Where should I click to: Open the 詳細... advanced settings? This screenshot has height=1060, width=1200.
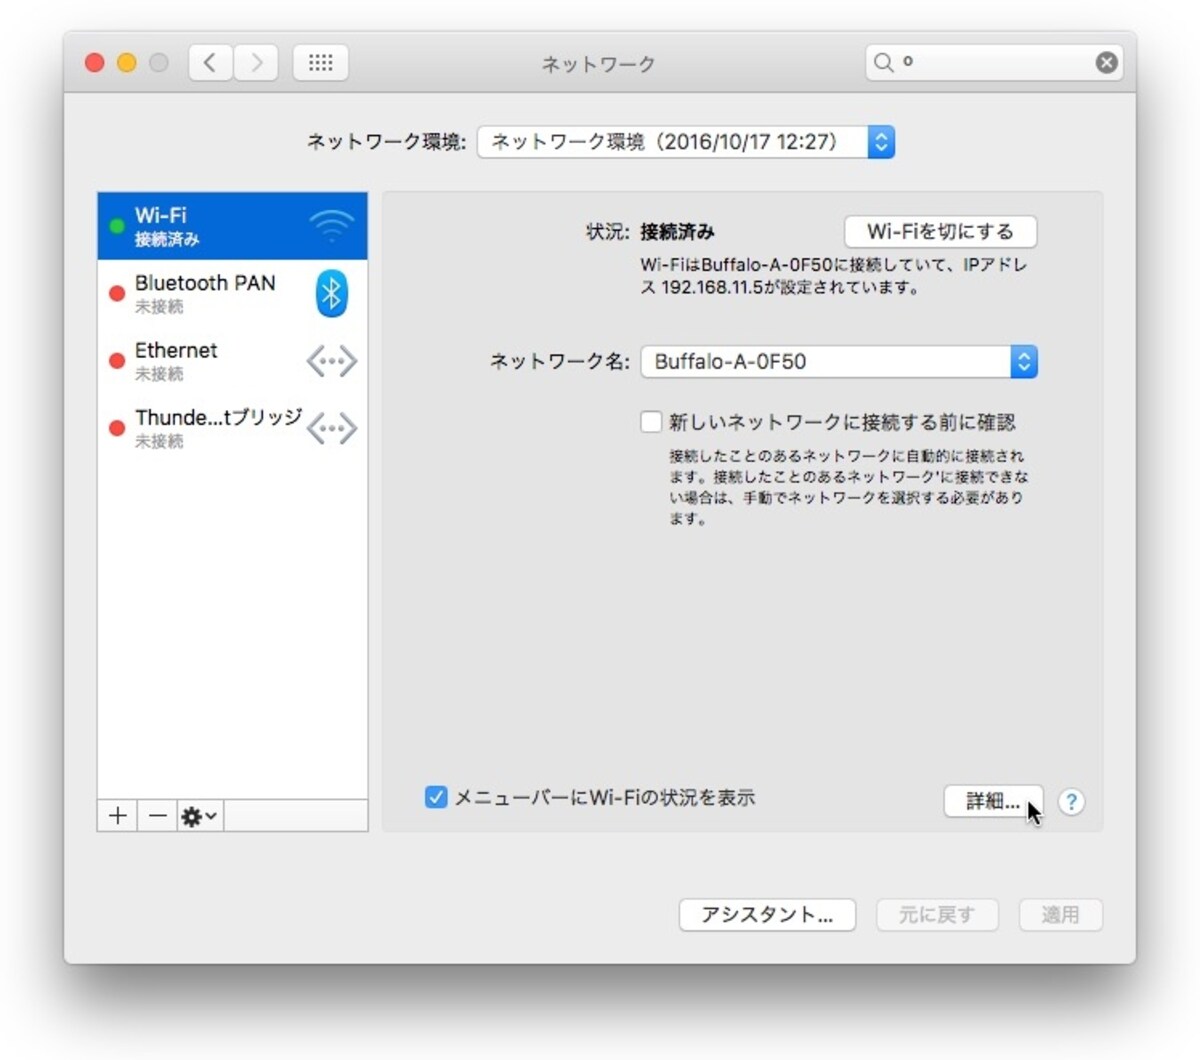coord(993,801)
